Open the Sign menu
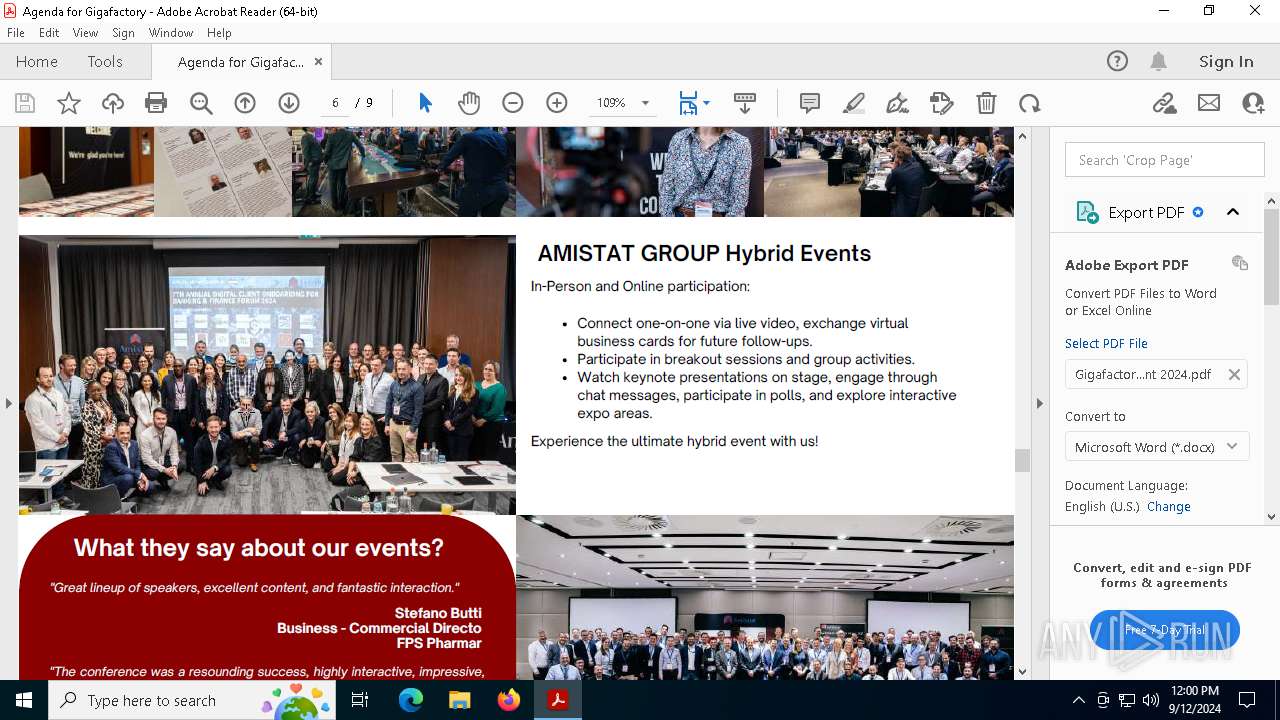 pos(124,33)
